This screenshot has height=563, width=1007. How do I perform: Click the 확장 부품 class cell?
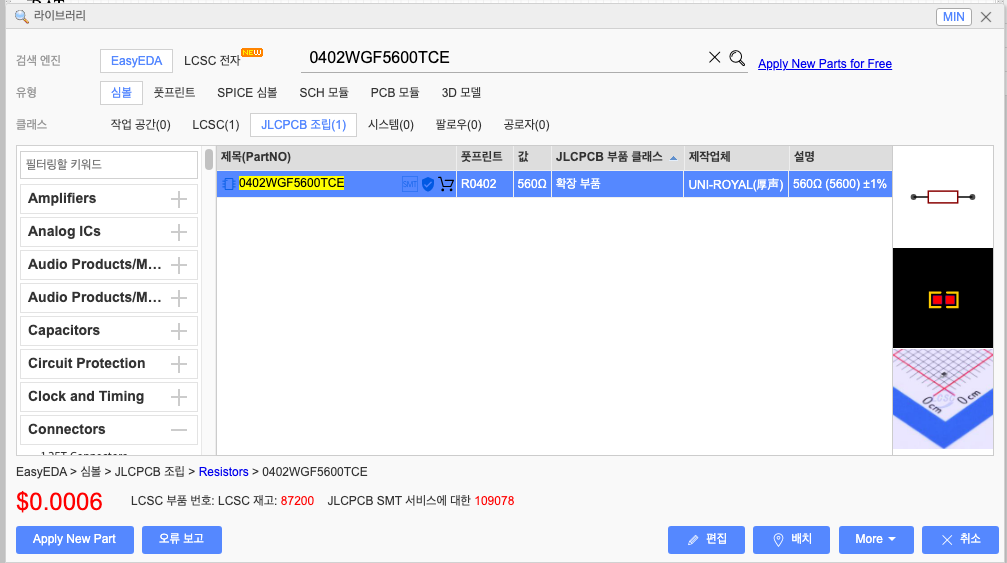coord(617,184)
